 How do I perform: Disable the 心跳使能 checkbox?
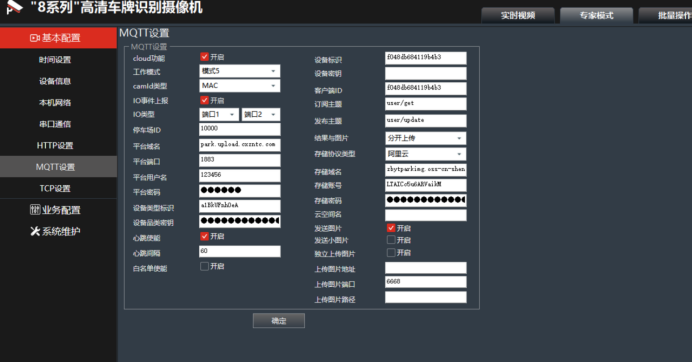(x=204, y=236)
